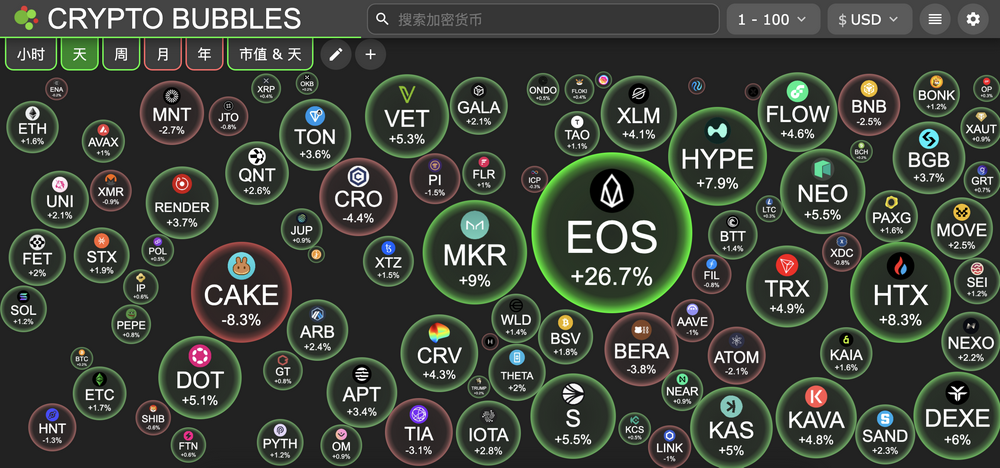Open the settings gear icon
Screen dimensions: 1000x468
point(973,19)
